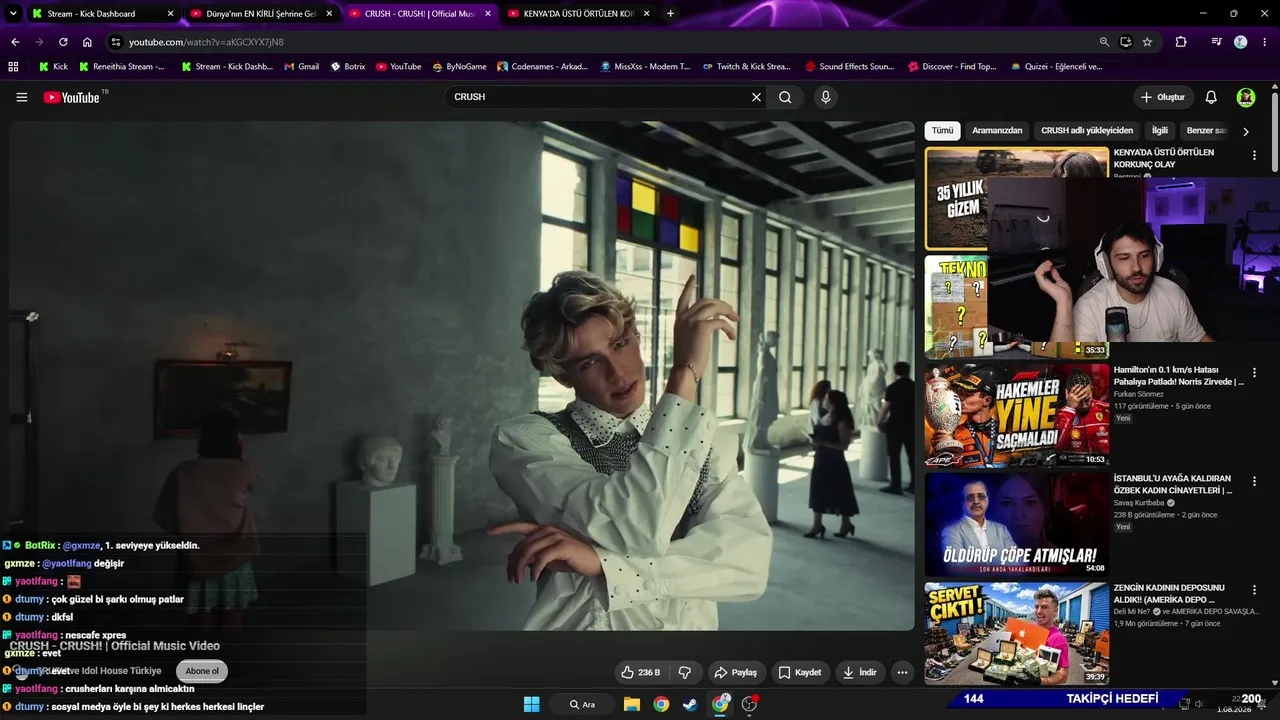Open the ByNoGame bookmark

(459, 67)
